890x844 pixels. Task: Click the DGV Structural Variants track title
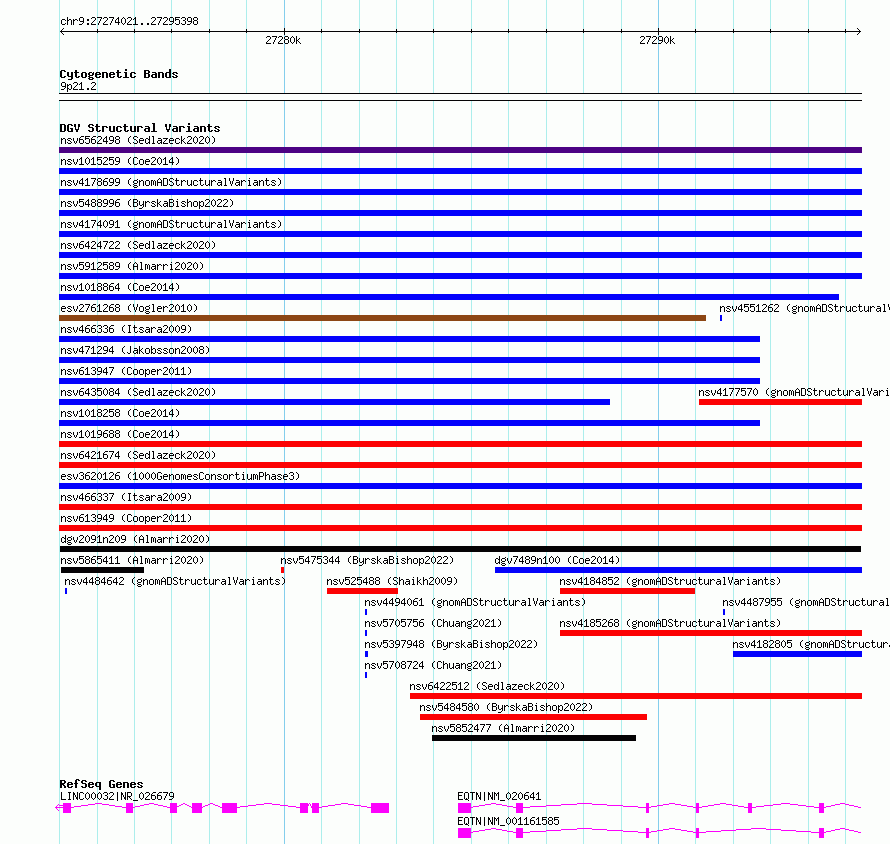[140, 128]
